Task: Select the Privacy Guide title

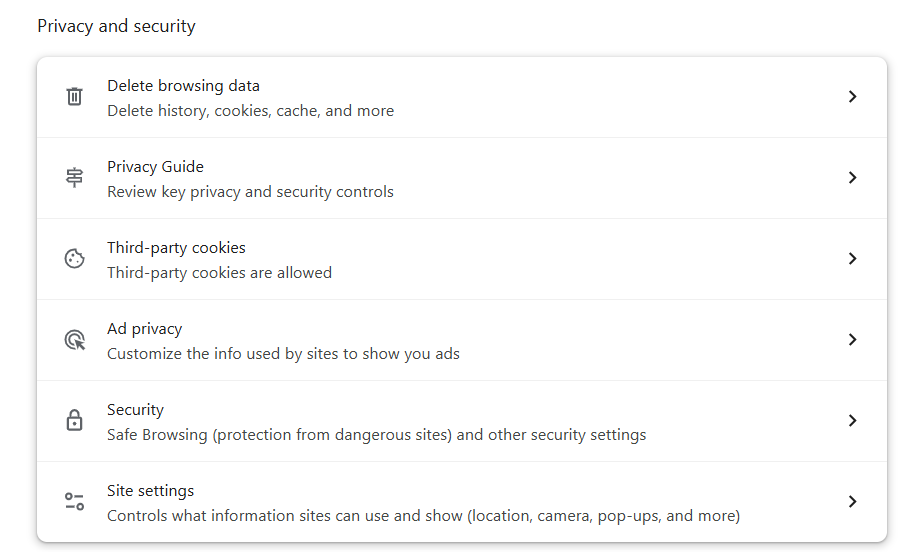Action: click(155, 167)
